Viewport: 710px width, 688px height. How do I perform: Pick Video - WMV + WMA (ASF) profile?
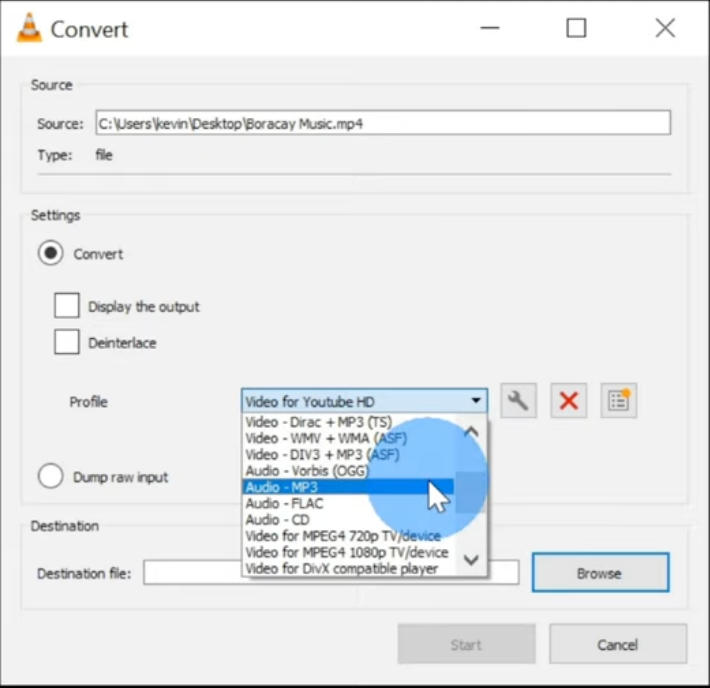[349, 438]
